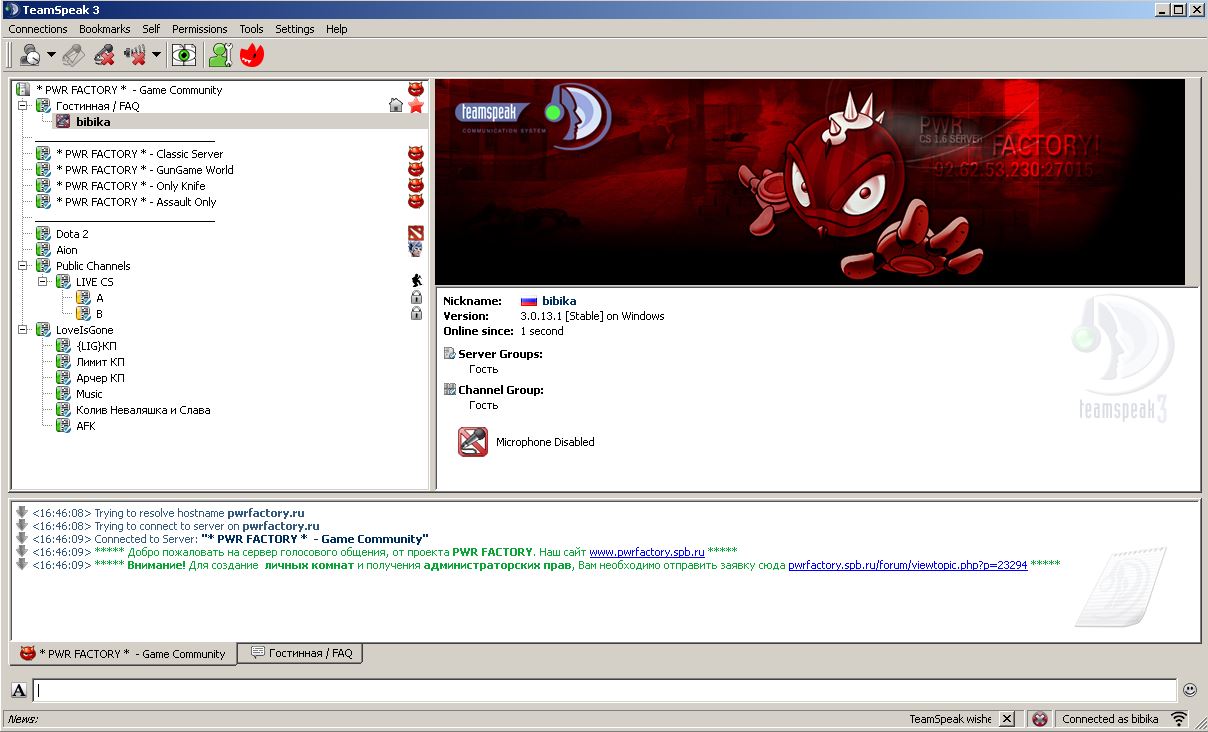Screen dimensions: 1208x732
Task: Open the dropdown arrow beside the Away icon
Action: coord(51,55)
